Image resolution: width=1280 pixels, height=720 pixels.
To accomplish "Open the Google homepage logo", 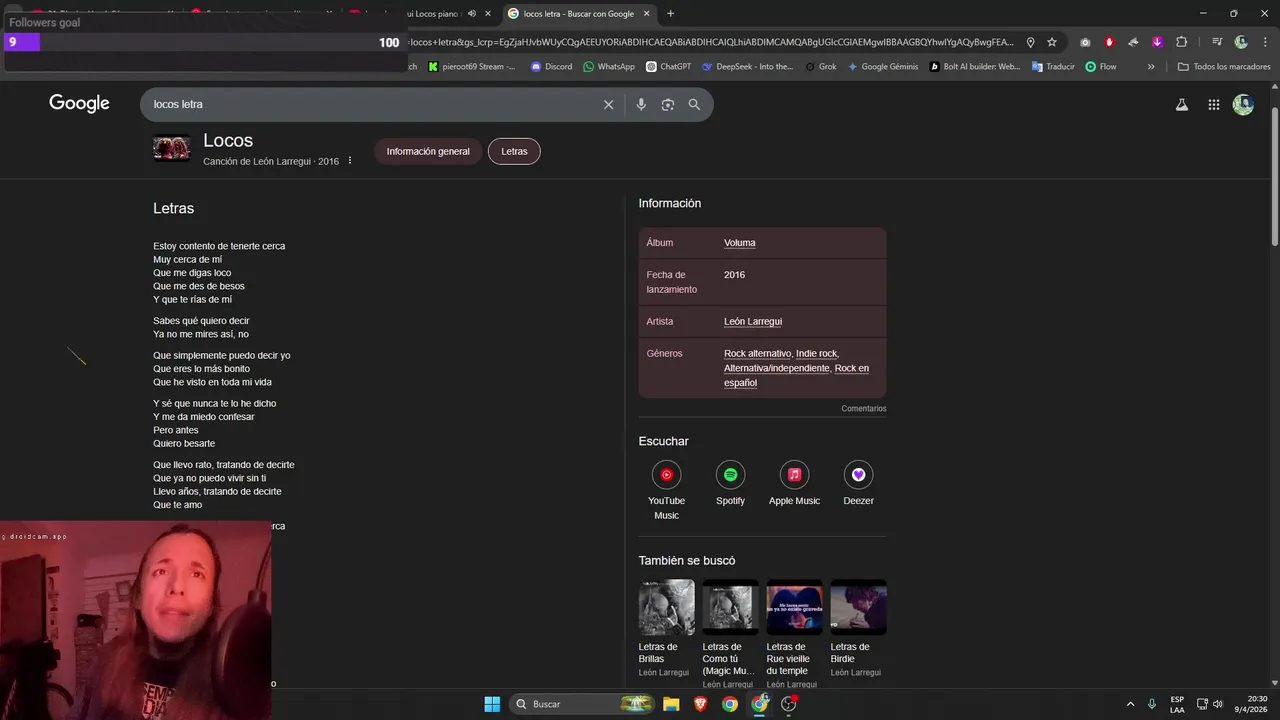I will pos(79,103).
